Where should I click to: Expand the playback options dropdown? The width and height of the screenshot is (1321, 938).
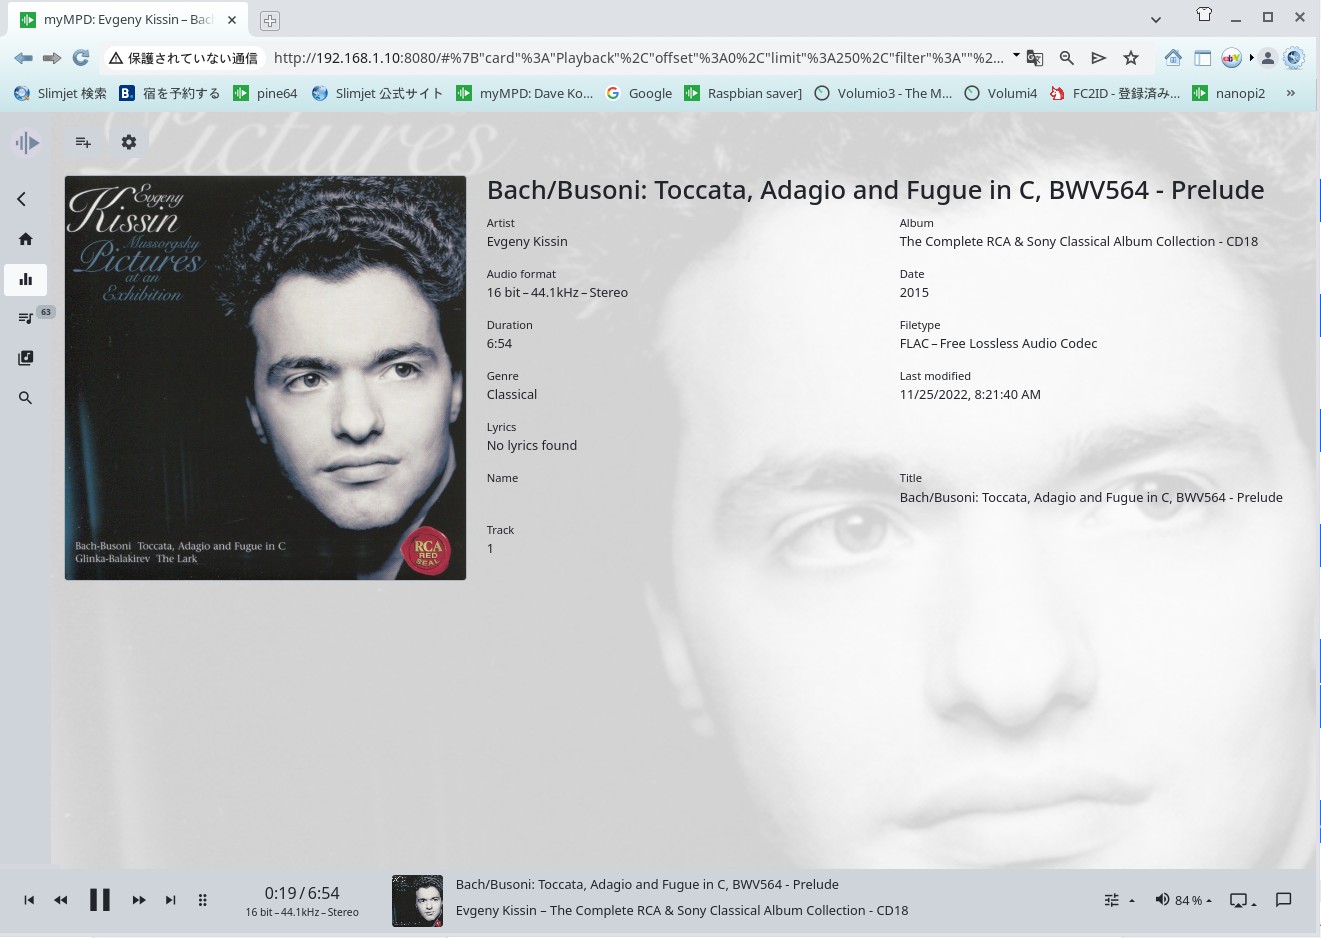click(x=1118, y=900)
